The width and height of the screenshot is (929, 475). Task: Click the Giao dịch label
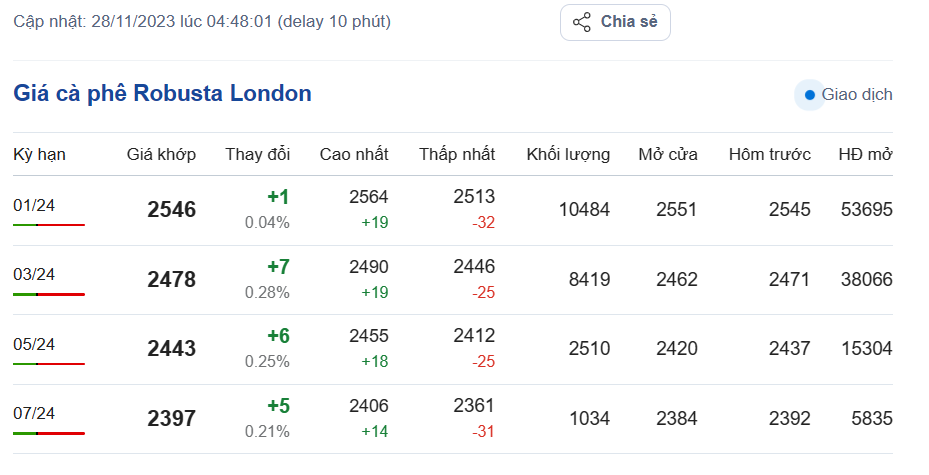coord(857,95)
